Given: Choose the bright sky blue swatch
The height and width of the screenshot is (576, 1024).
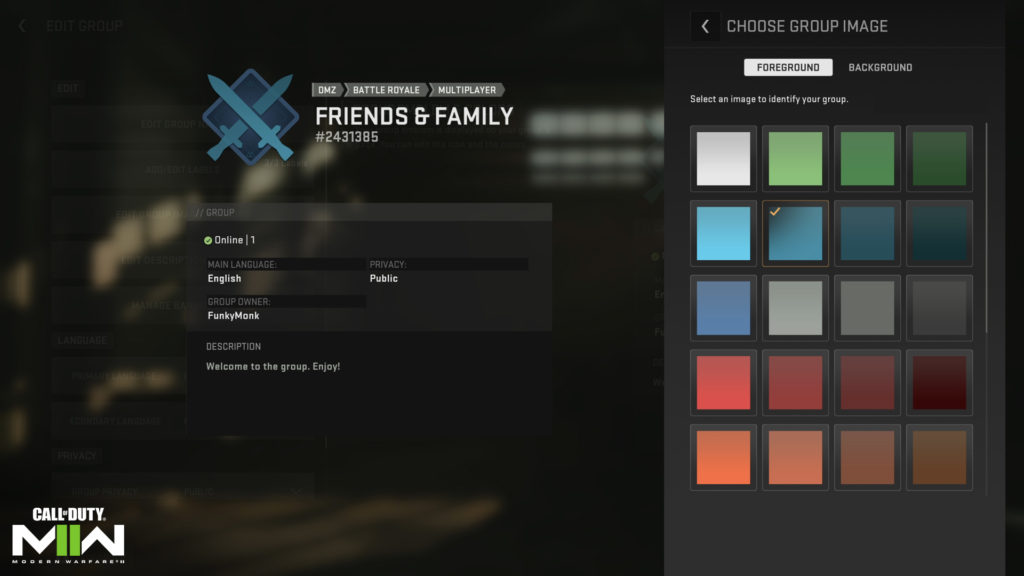Looking at the screenshot, I should (x=723, y=233).
